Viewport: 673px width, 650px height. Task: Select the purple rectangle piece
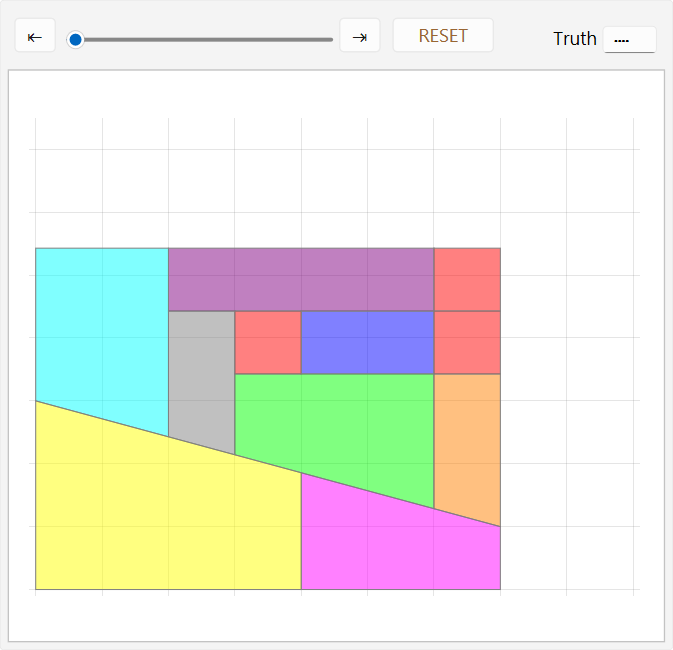(x=300, y=279)
